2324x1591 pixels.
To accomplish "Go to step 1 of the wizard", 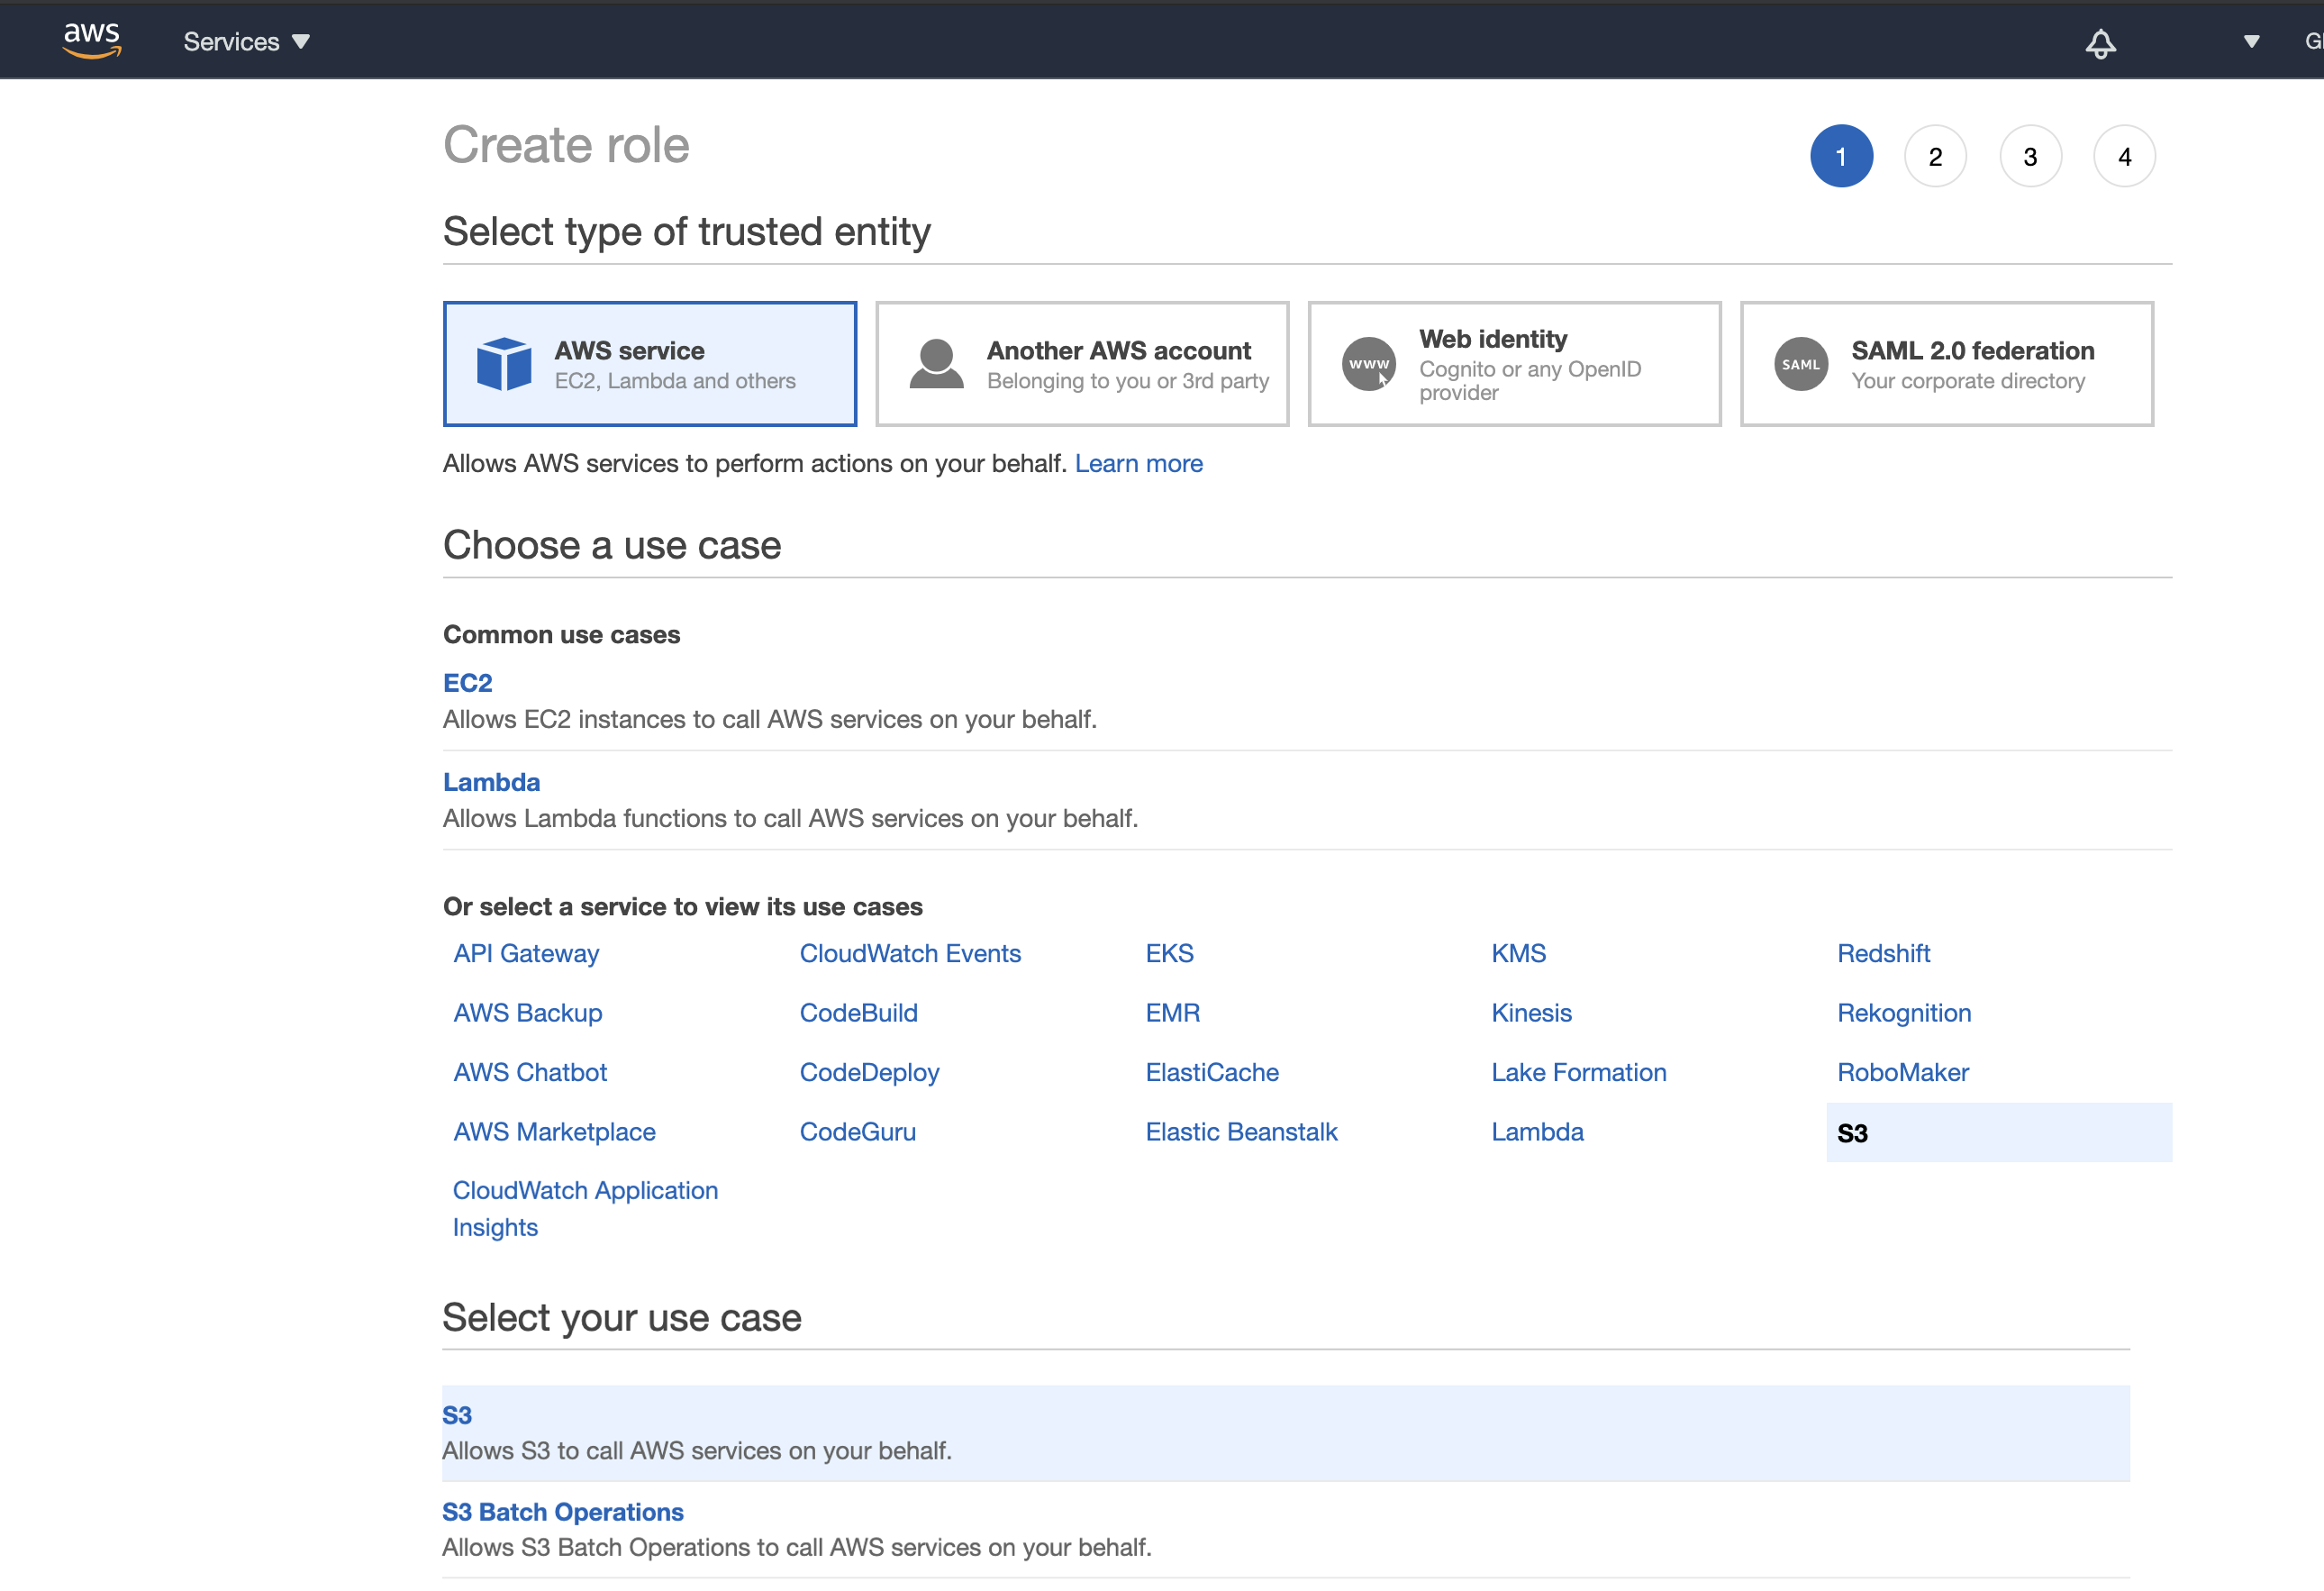I will [1841, 156].
